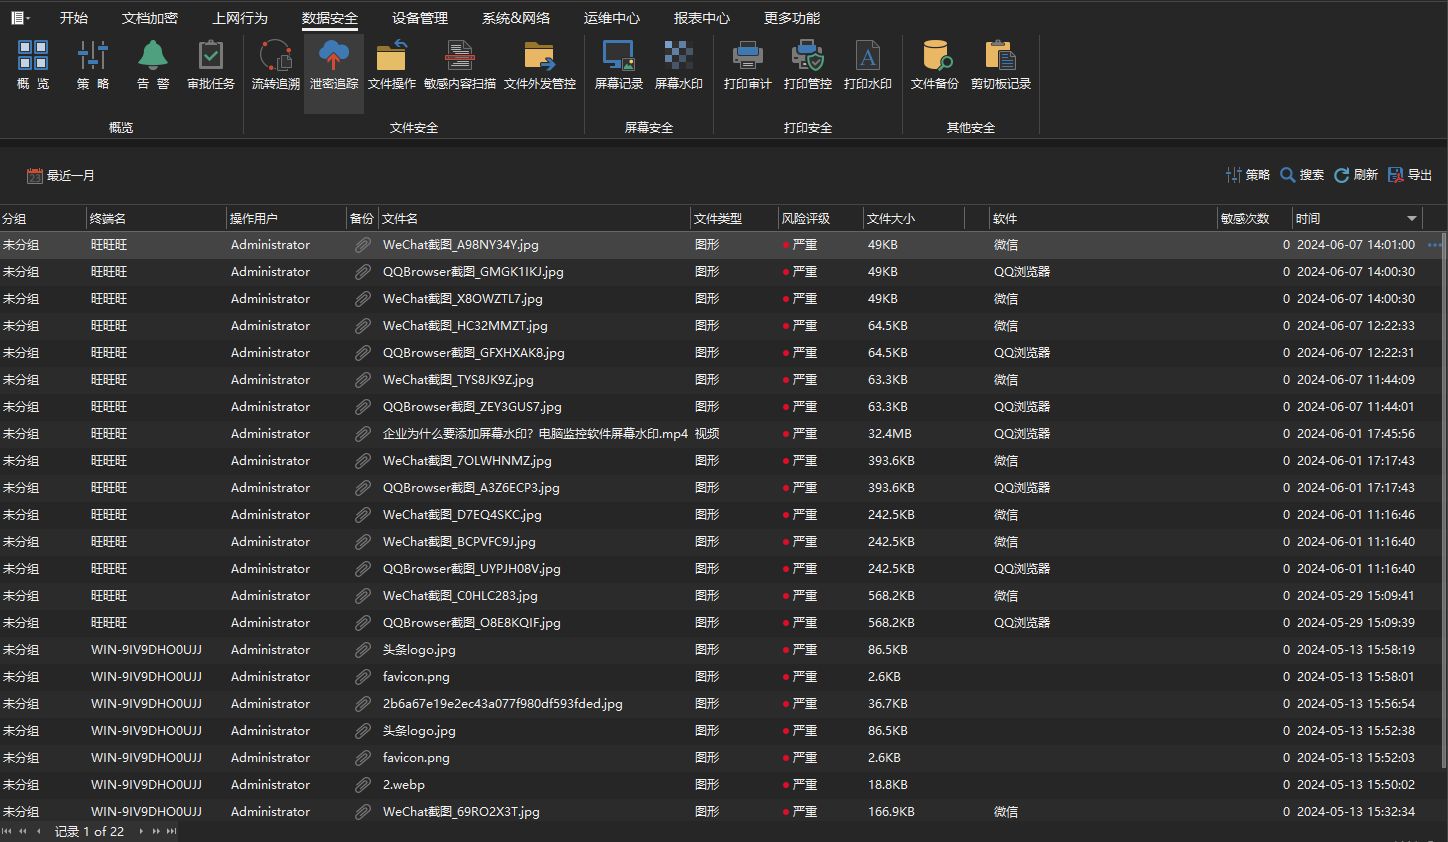1448x842 pixels.
Task: Click the 搜索 search button
Action: [x=1302, y=175]
